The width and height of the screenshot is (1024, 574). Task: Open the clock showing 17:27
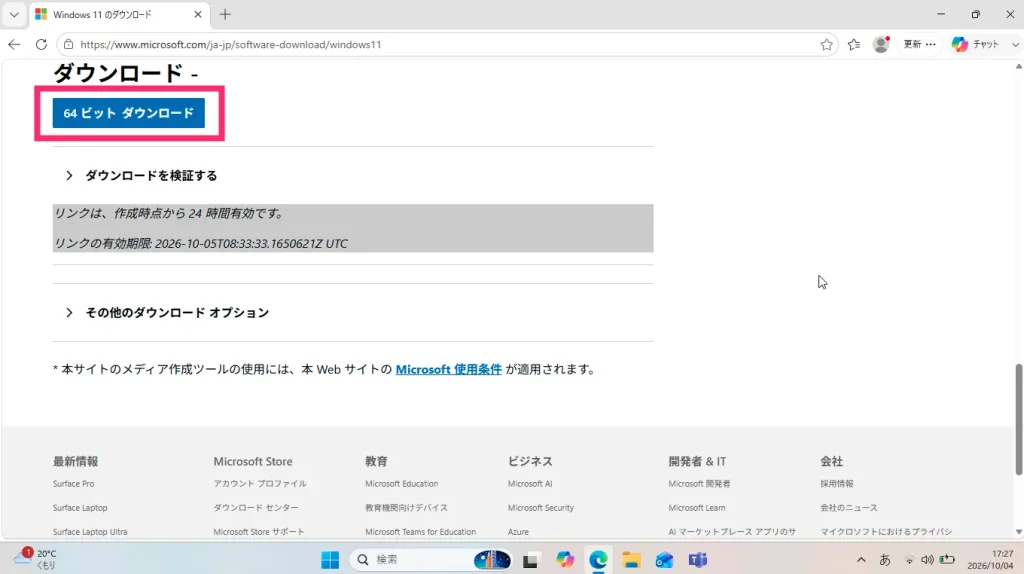click(x=991, y=560)
